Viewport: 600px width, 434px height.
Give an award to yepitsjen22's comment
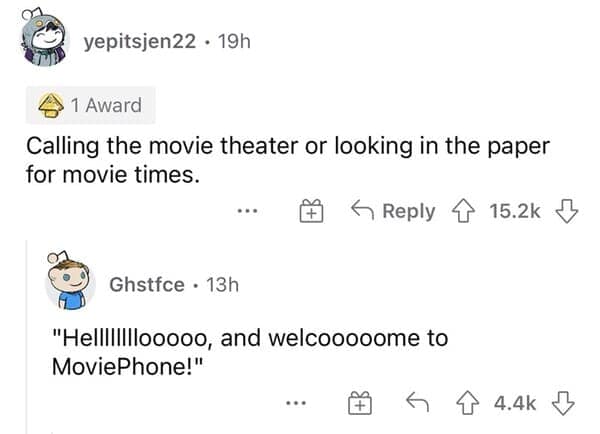coord(311,212)
